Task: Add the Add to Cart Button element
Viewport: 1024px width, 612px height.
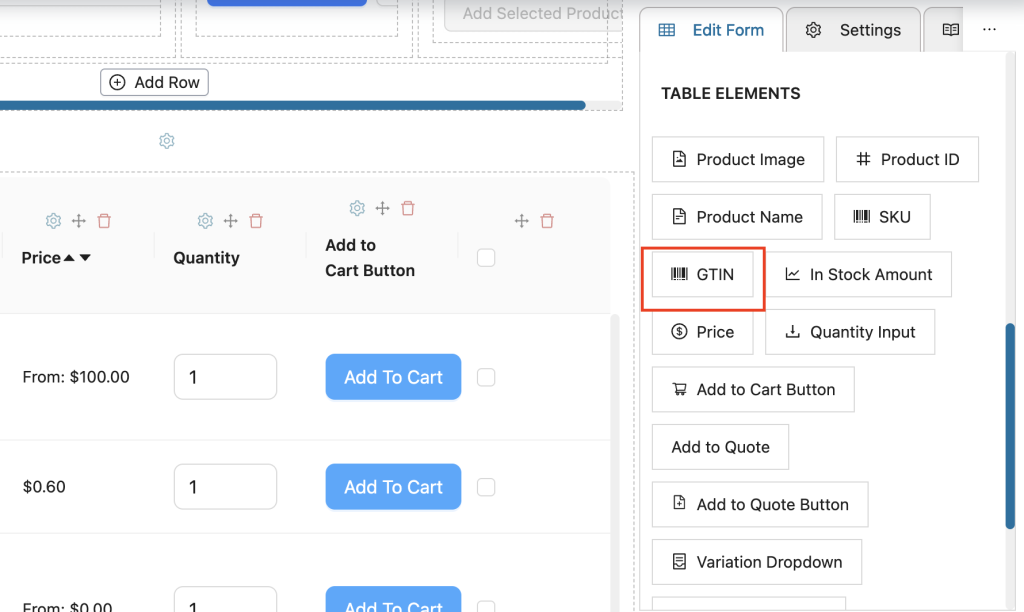Action: coord(753,389)
